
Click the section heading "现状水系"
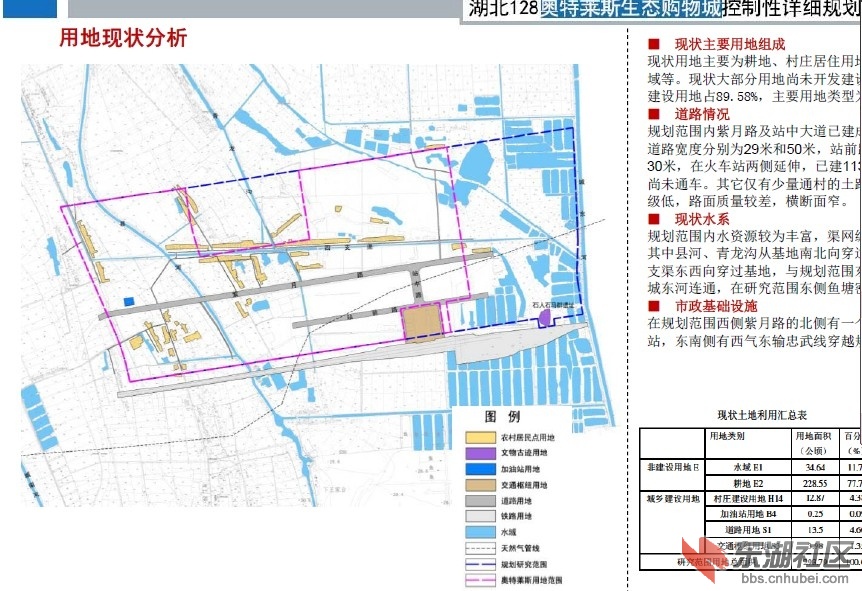[702, 219]
